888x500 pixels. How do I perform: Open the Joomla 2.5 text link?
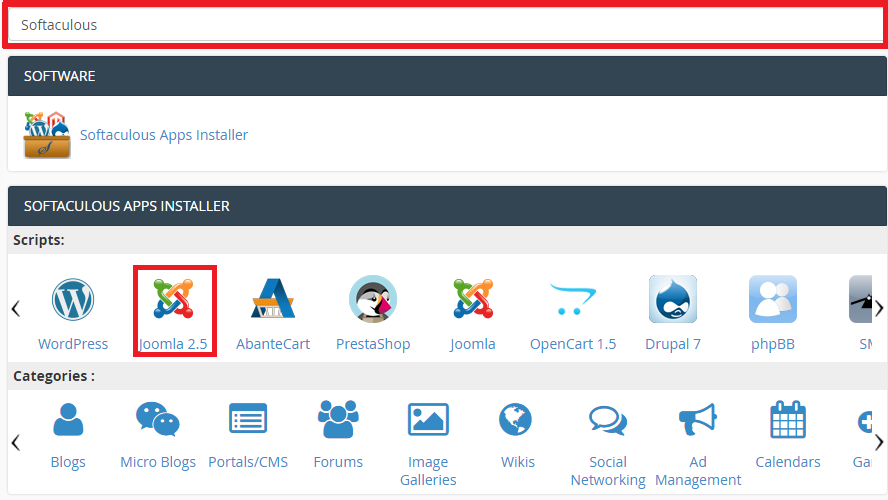173,344
